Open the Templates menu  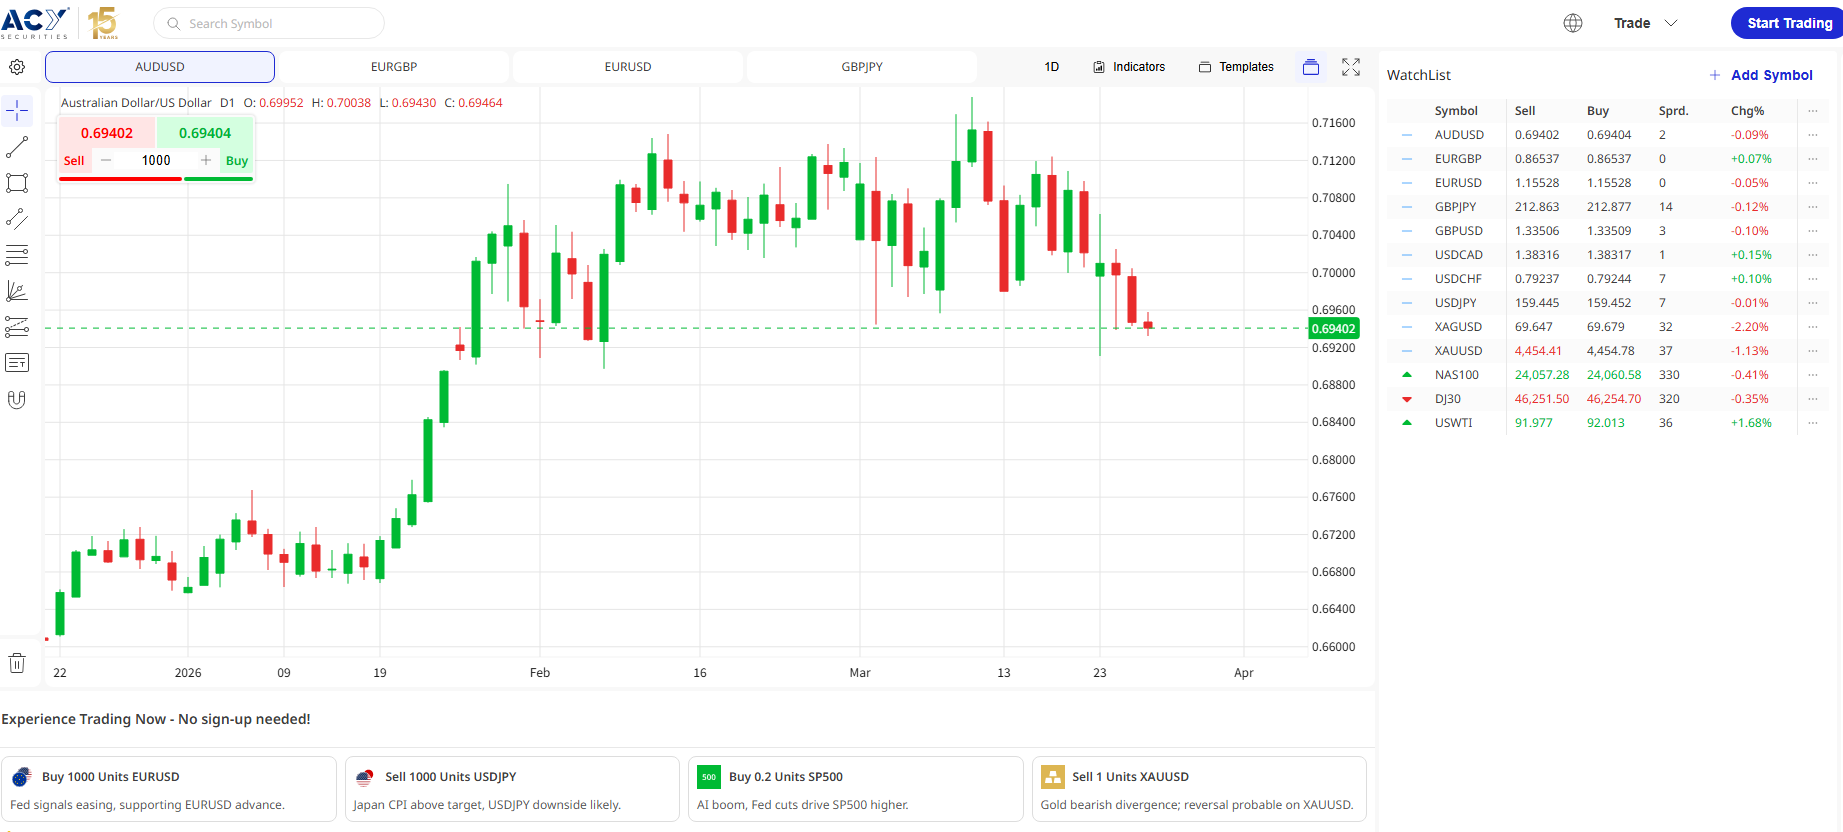(x=1236, y=67)
